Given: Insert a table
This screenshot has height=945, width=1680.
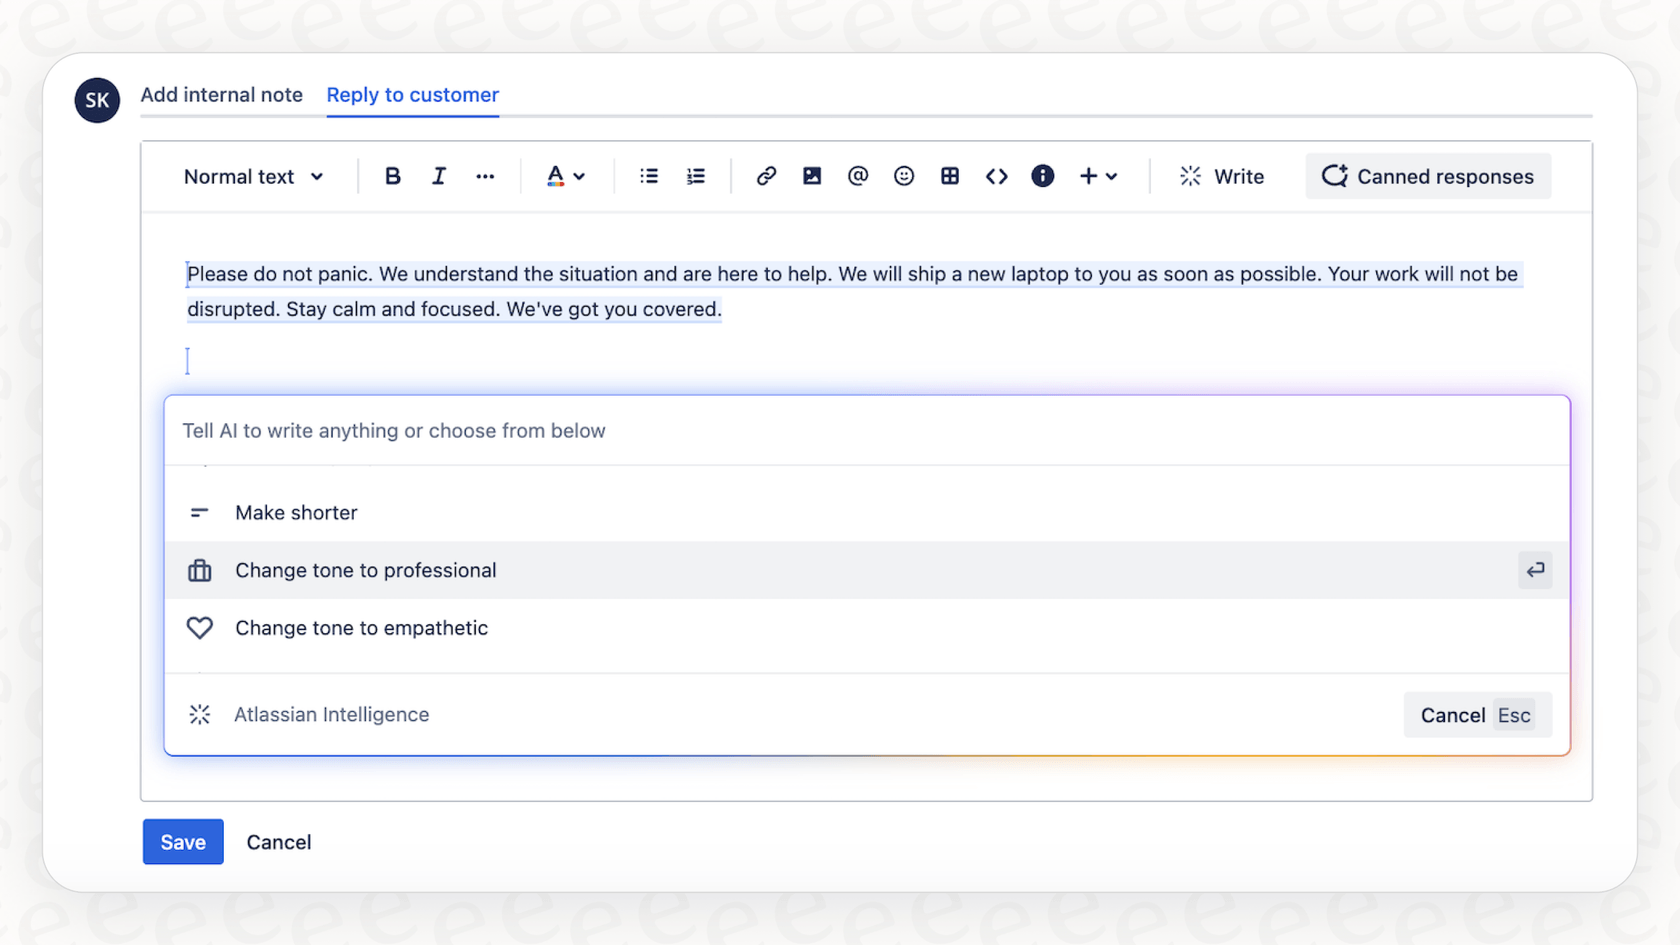Looking at the screenshot, I should tap(950, 176).
